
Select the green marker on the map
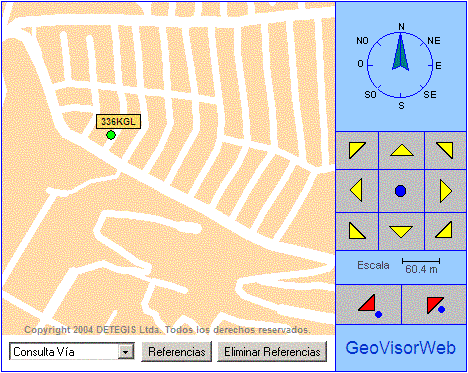coord(111,135)
